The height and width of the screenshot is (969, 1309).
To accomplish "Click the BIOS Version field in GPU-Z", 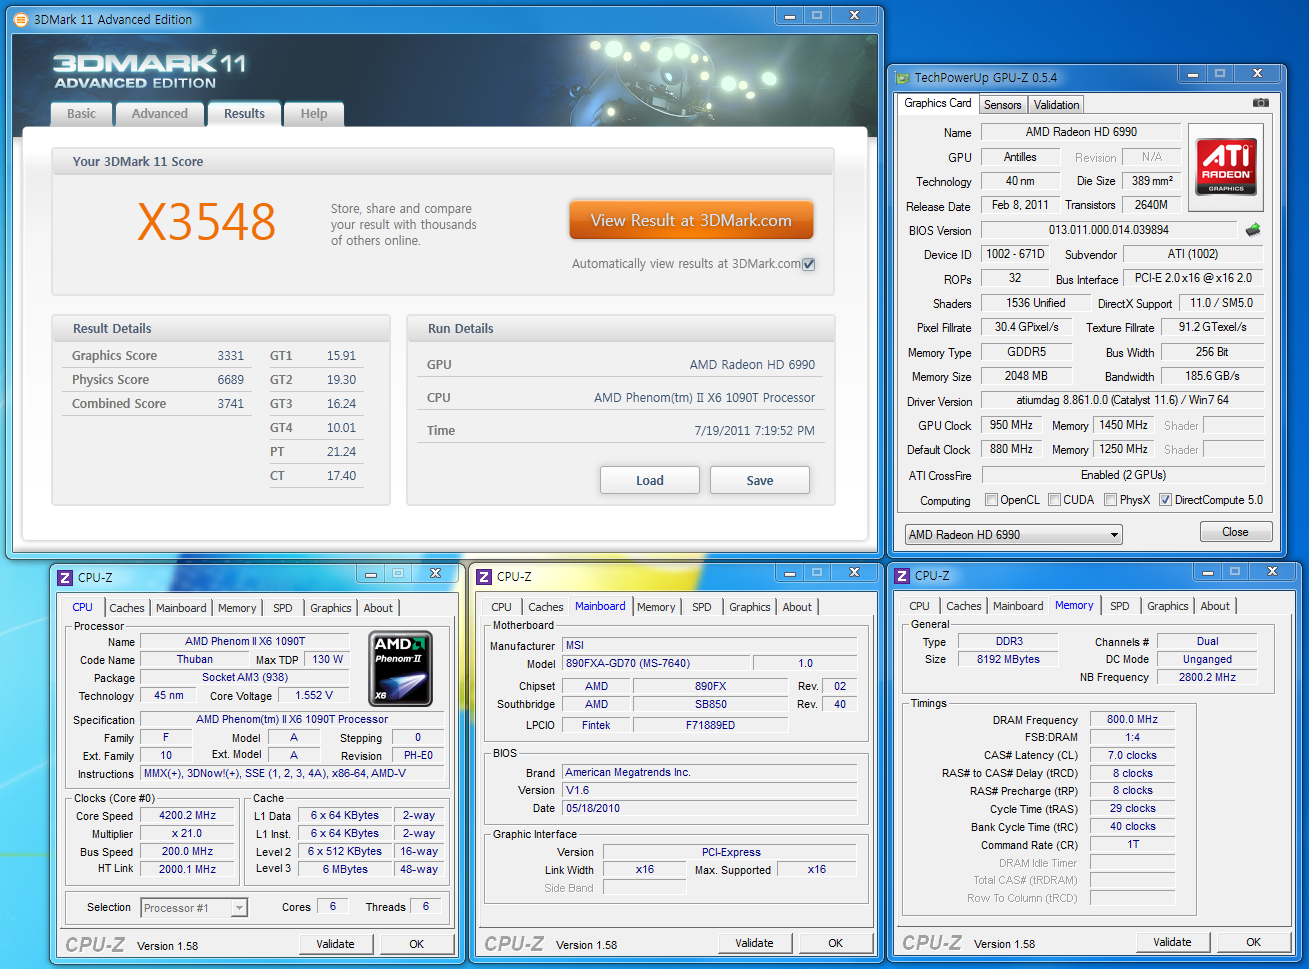I will pos(1108,230).
